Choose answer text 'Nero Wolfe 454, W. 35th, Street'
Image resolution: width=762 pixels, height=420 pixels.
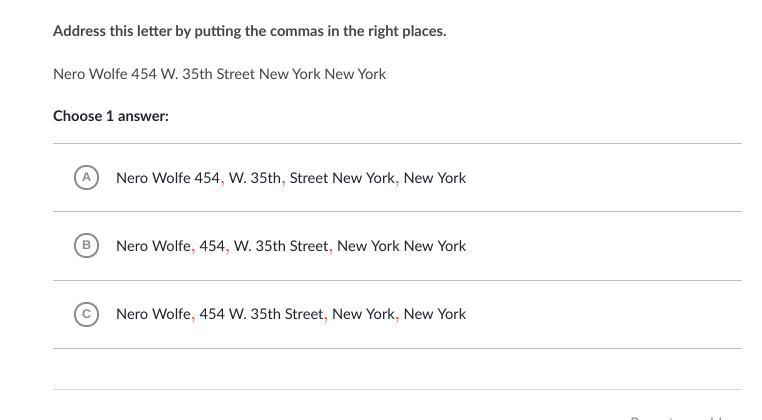pyautogui.click(x=222, y=178)
